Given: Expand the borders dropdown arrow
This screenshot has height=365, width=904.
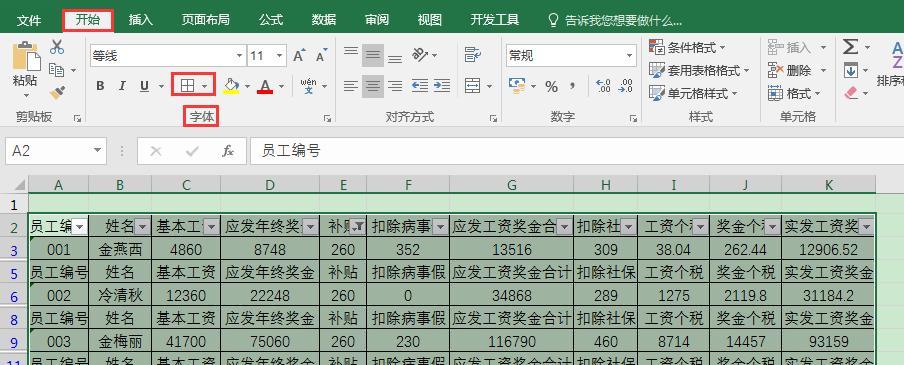Looking at the screenshot, I should (x=205, y=86).
